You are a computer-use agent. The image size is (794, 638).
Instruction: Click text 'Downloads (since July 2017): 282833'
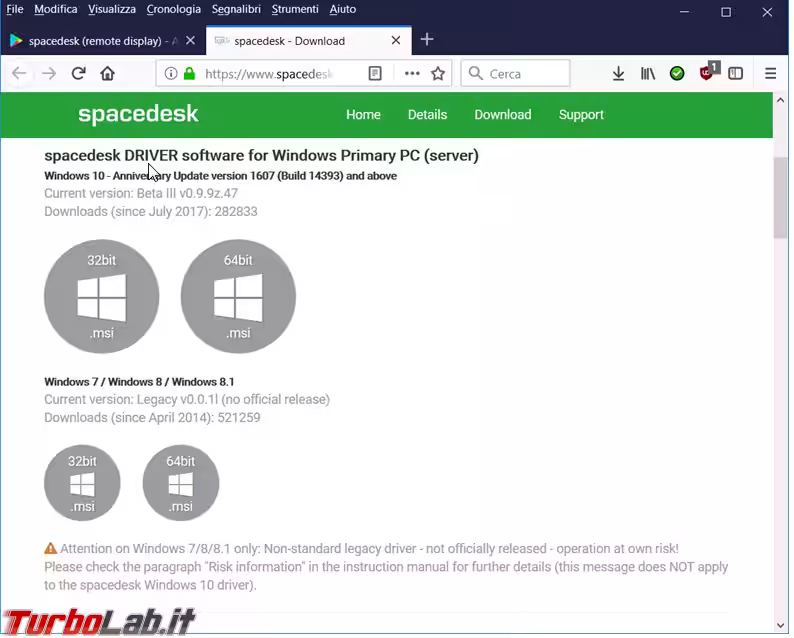151,212
